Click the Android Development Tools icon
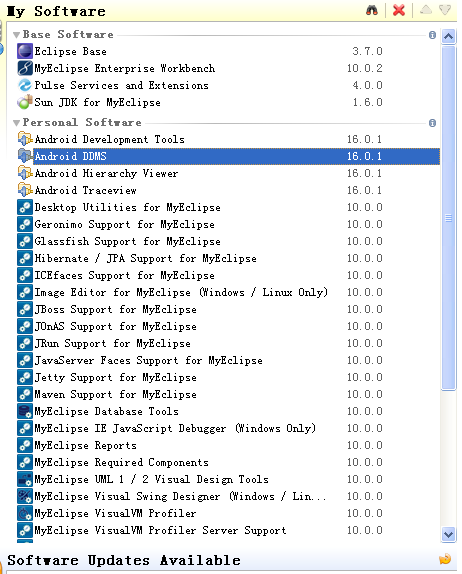 [x=25, y=139]
